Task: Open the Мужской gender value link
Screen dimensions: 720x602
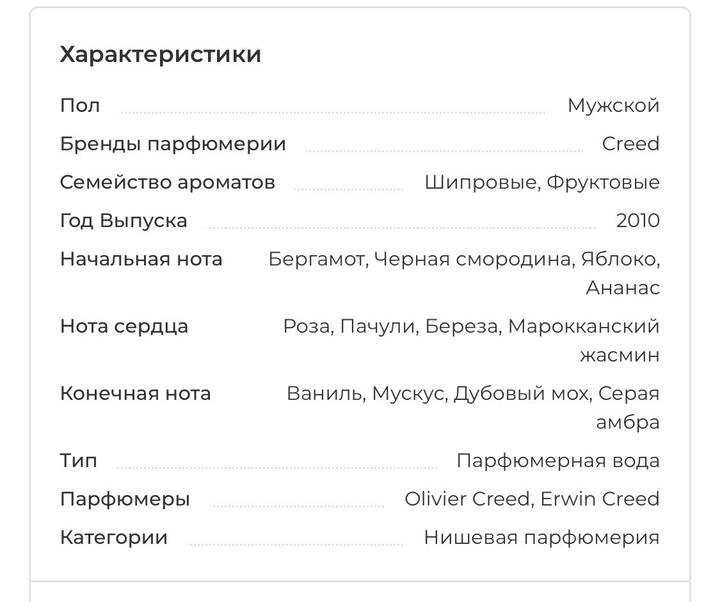Action: coord(613,106)
